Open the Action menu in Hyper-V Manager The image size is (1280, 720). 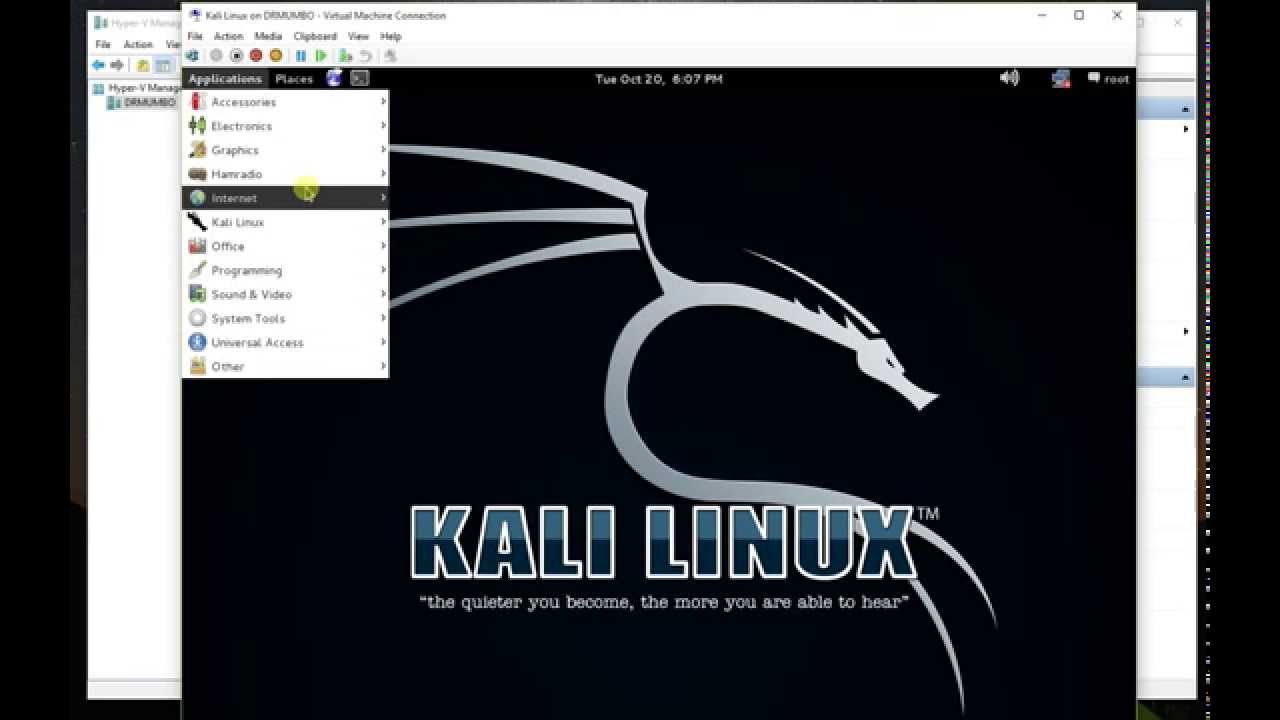(x=138, y=45)
